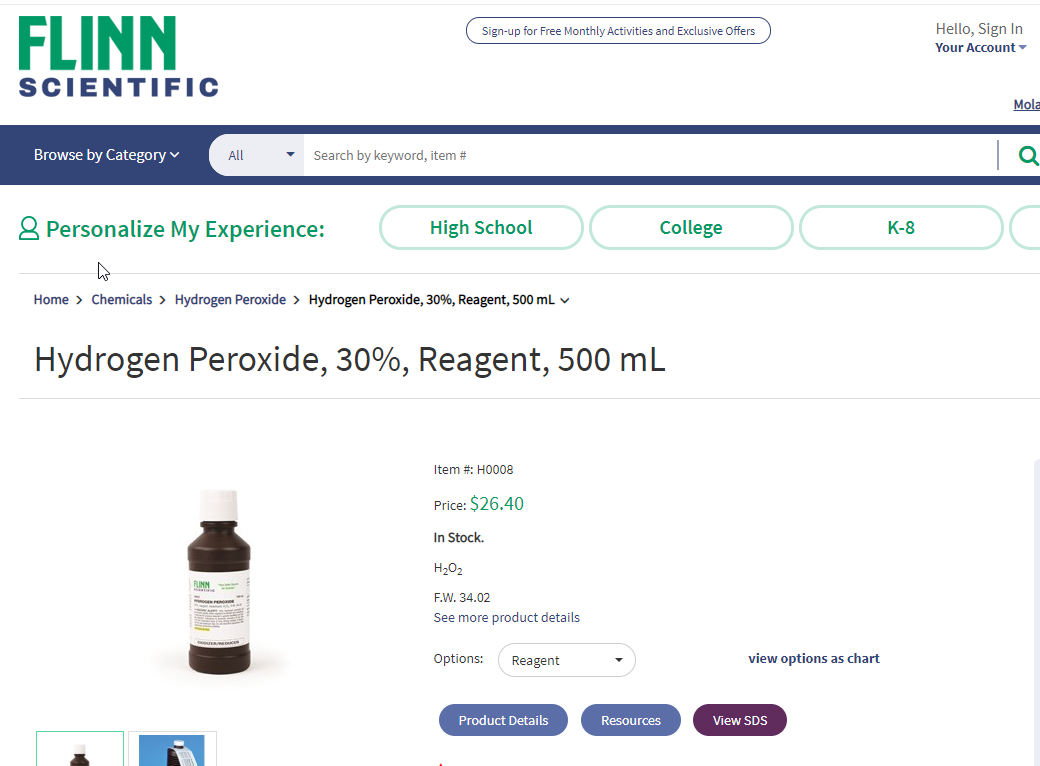
Task: Select the High School experience button
Action: [481, 227]
